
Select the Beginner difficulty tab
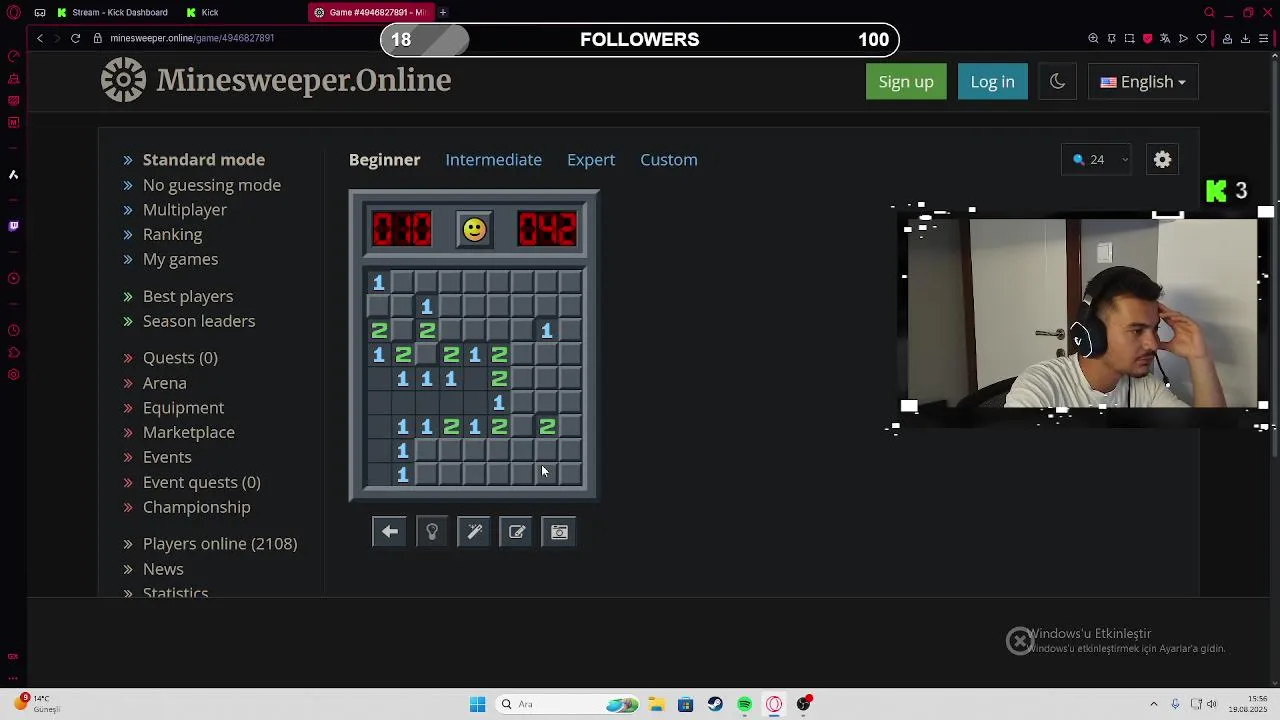click(384, 160)
